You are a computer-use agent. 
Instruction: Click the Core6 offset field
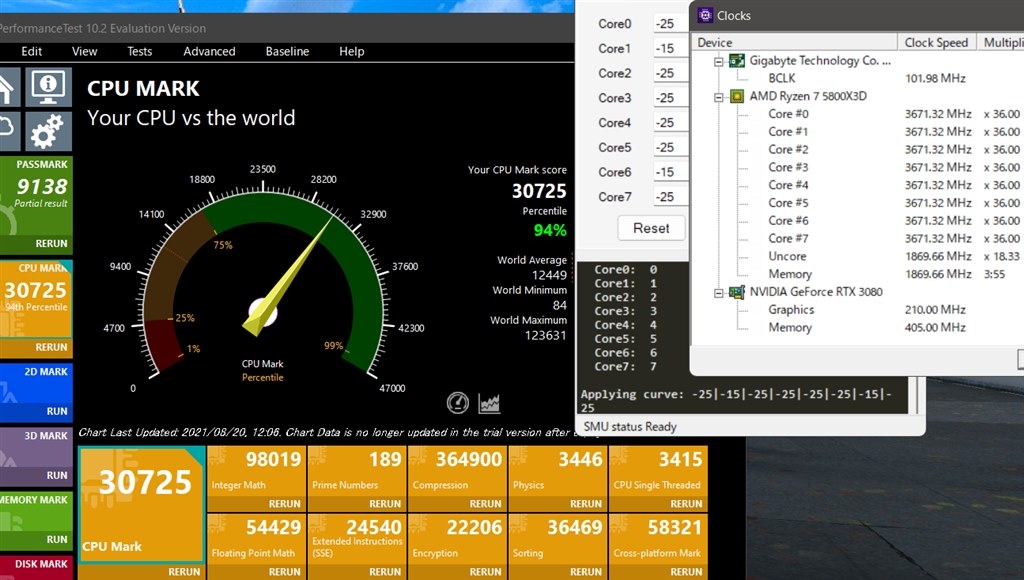(x=671, y=172)
